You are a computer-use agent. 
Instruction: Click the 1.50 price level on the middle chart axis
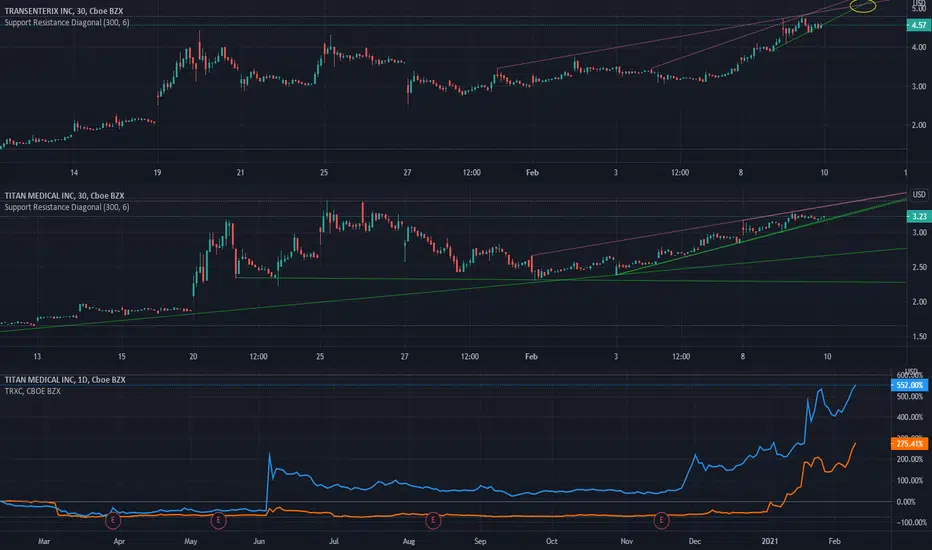pyautogui.click(x=918, y=337)
